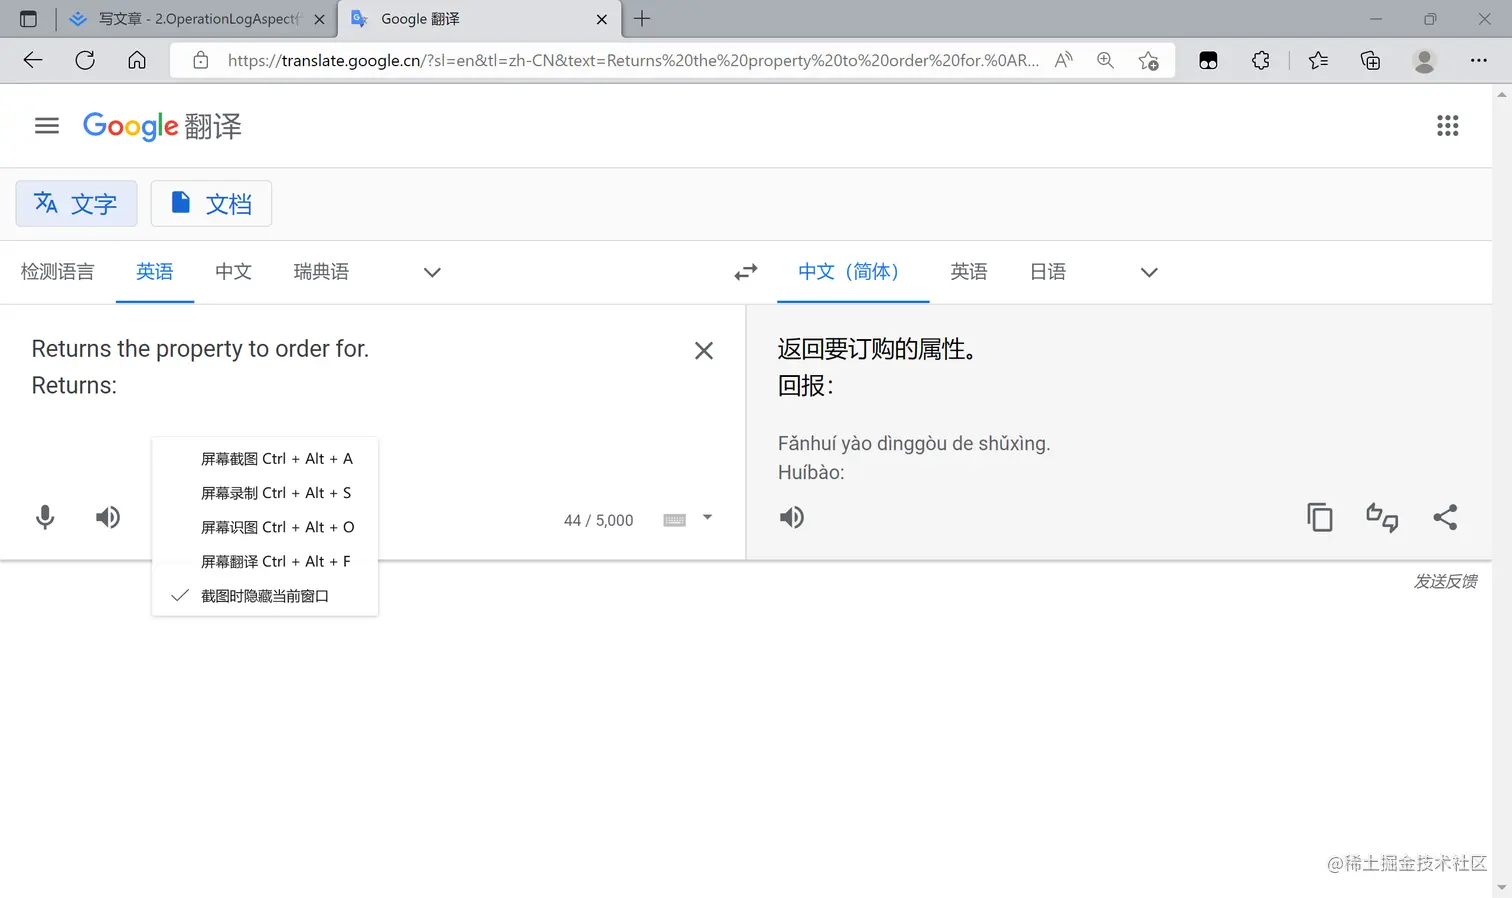The image size is (1512, 898).
Task: Rate this translation
Action: point(1382,517)
